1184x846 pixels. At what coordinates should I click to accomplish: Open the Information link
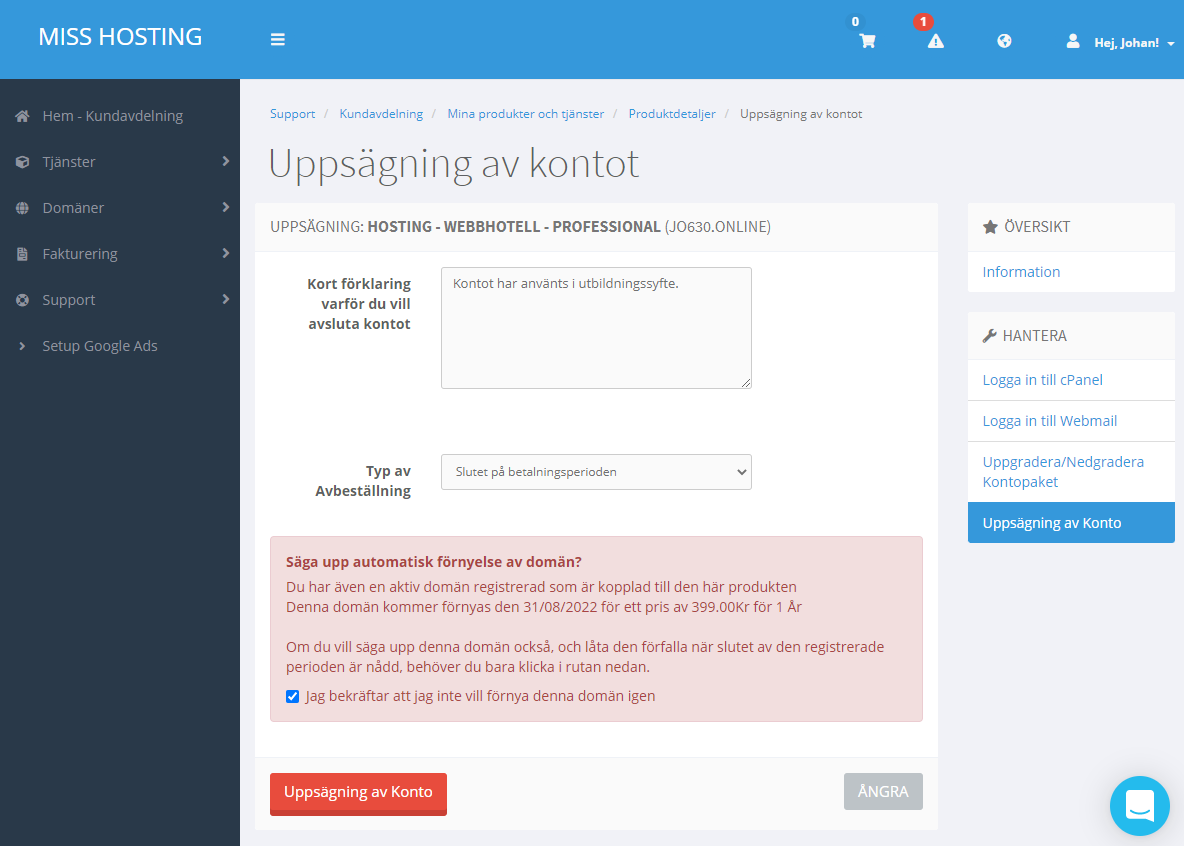tap(1021, 272)
